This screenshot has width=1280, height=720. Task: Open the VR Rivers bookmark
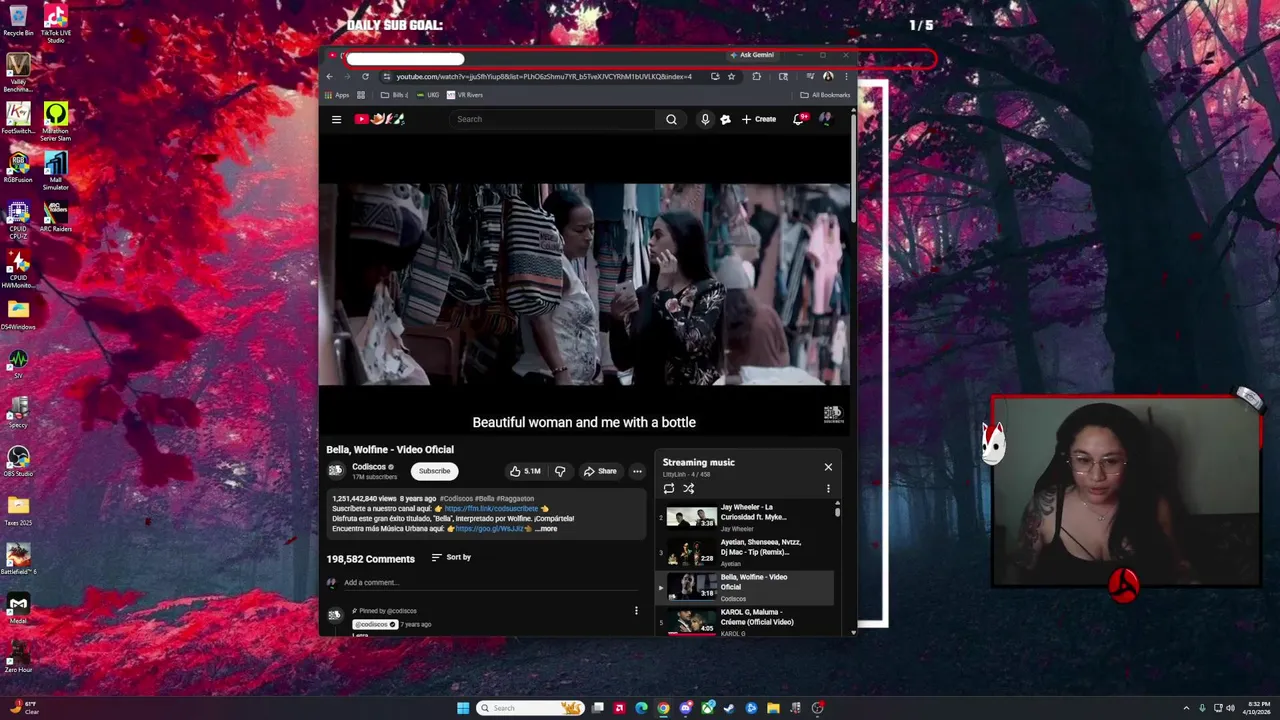click(x=465, y=95)
